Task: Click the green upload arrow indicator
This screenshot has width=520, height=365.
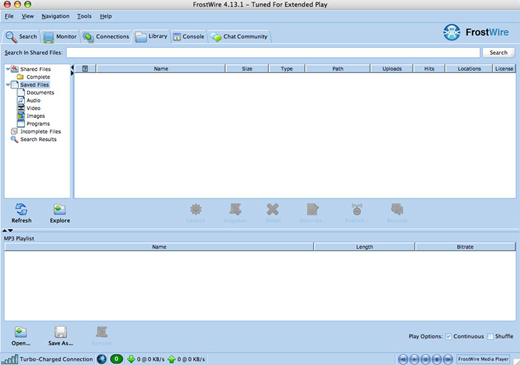Action: click(x=172, y=359)
